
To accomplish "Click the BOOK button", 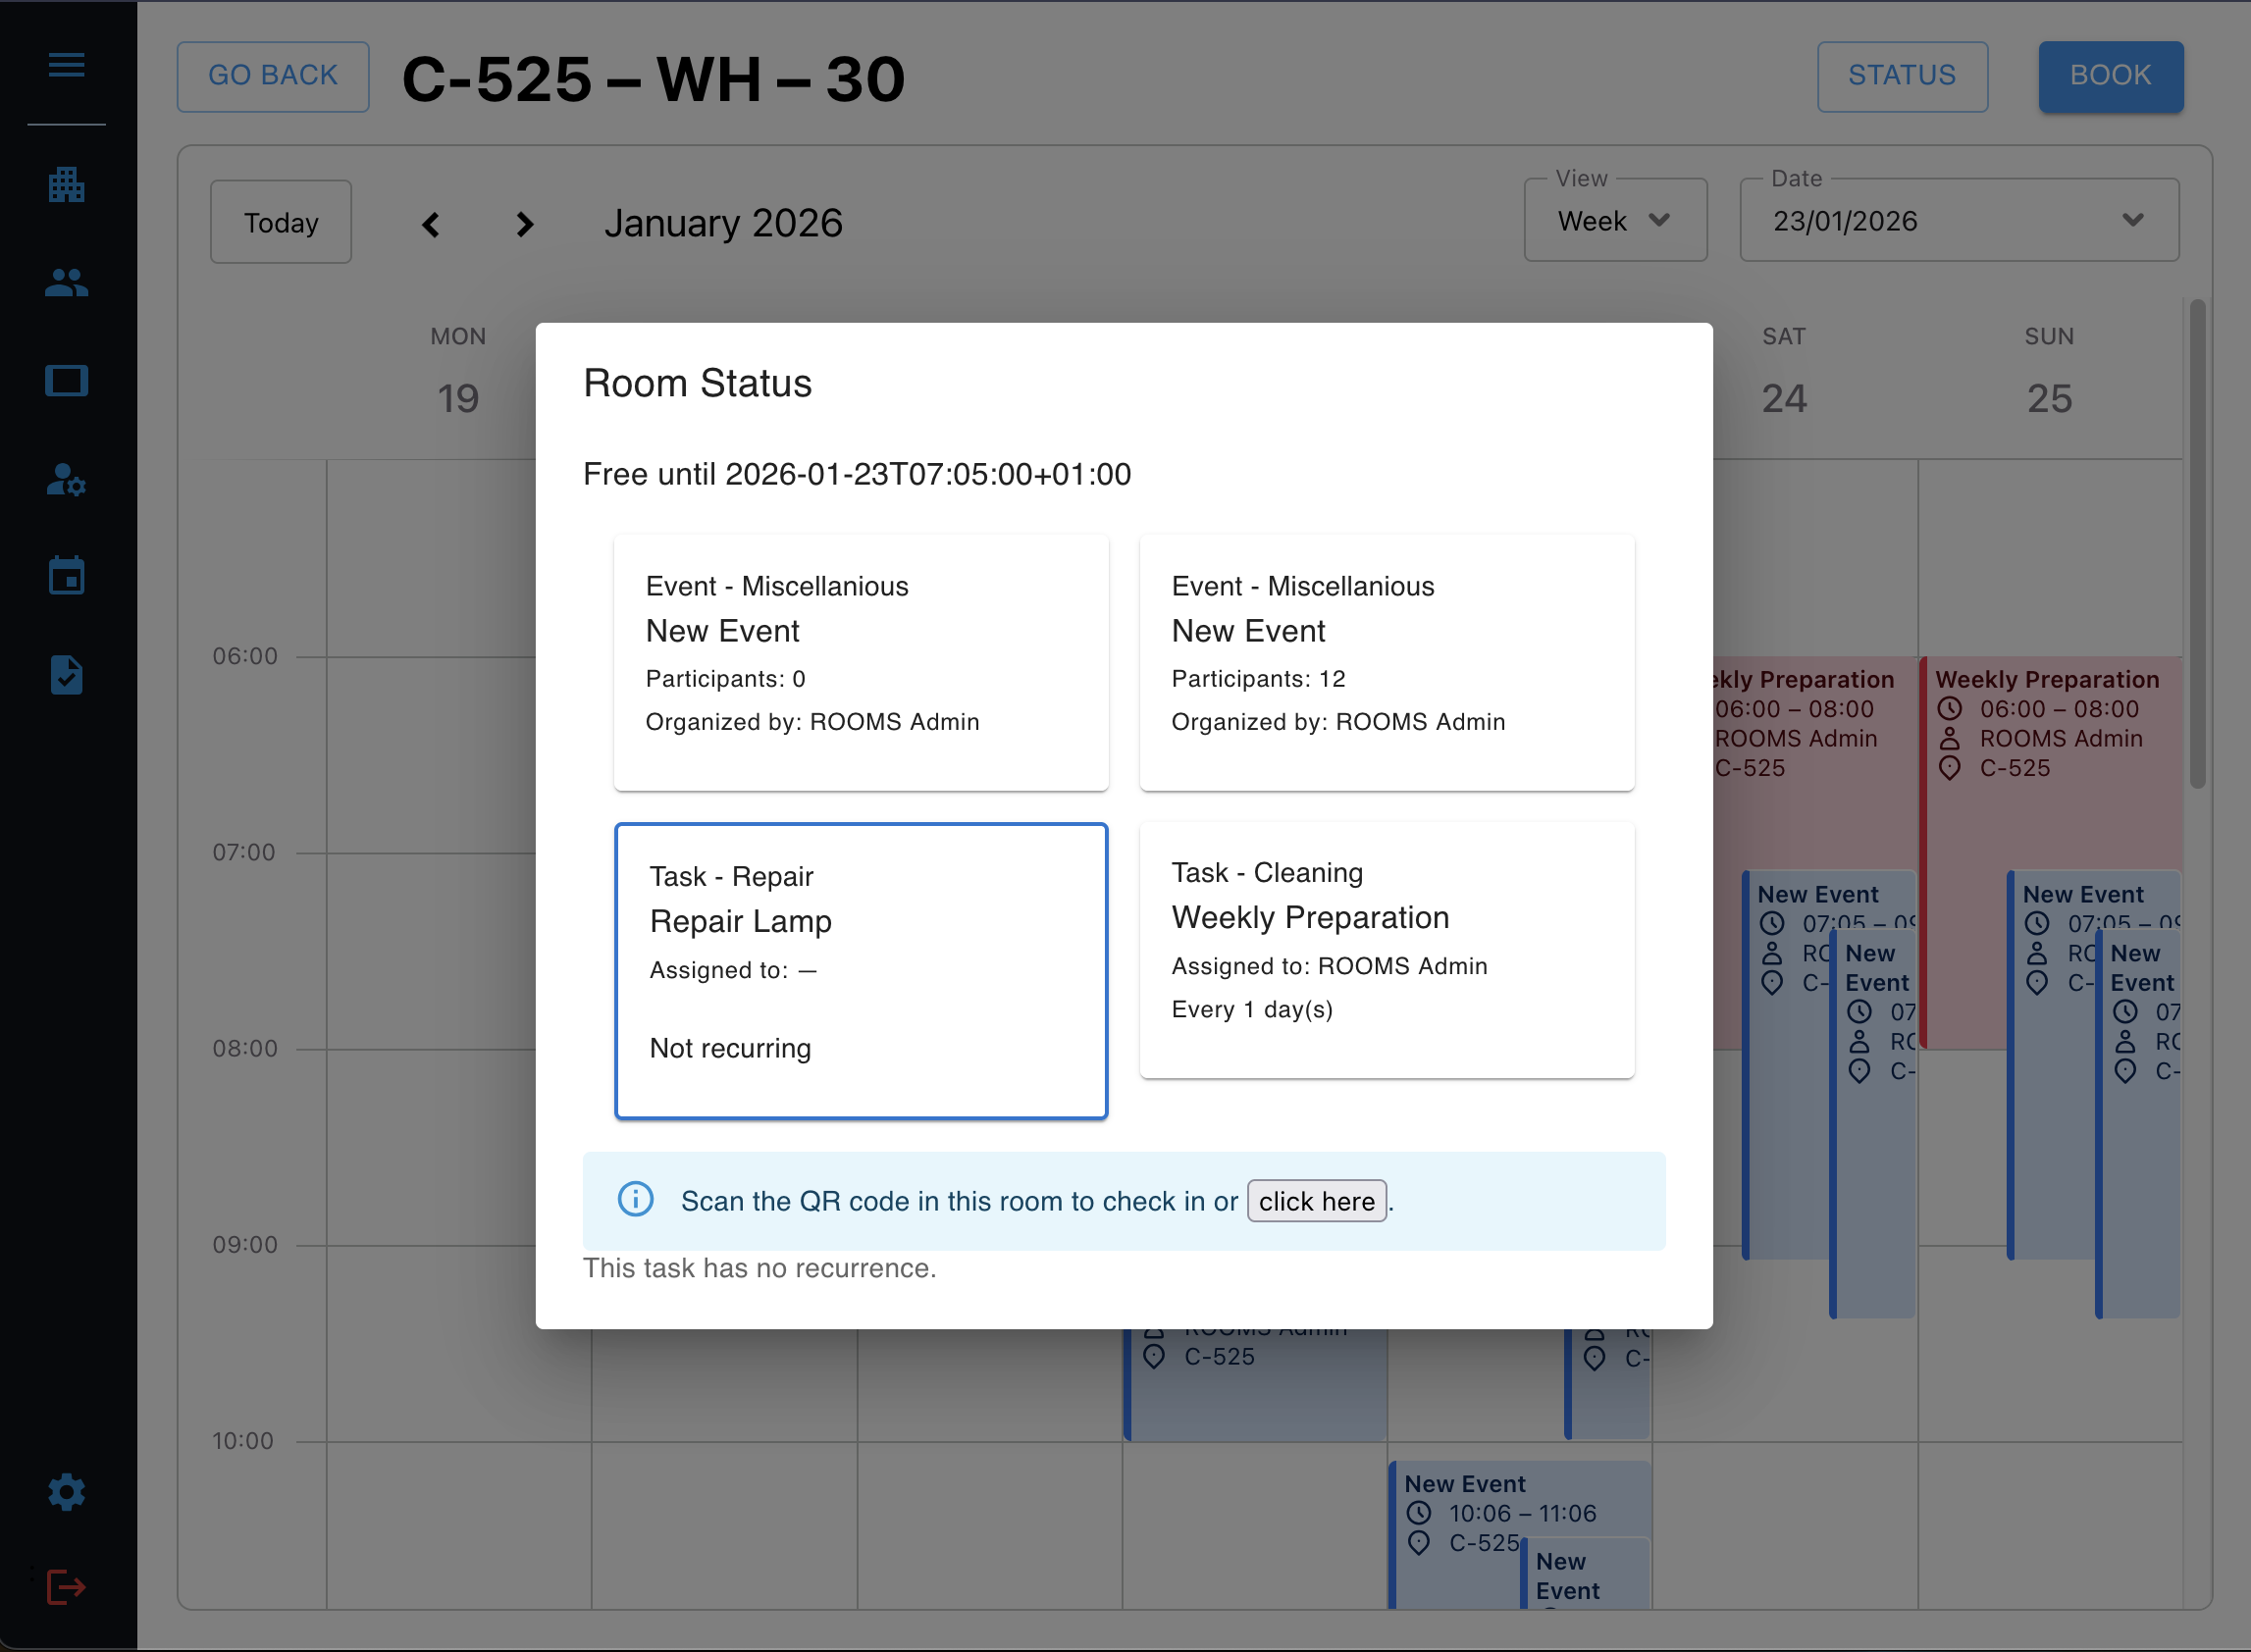I will pos(2110,76).
